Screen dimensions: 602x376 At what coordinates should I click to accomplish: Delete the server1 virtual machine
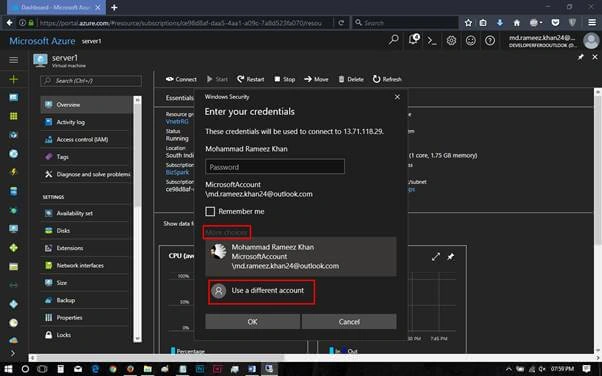tap(351, 79)
